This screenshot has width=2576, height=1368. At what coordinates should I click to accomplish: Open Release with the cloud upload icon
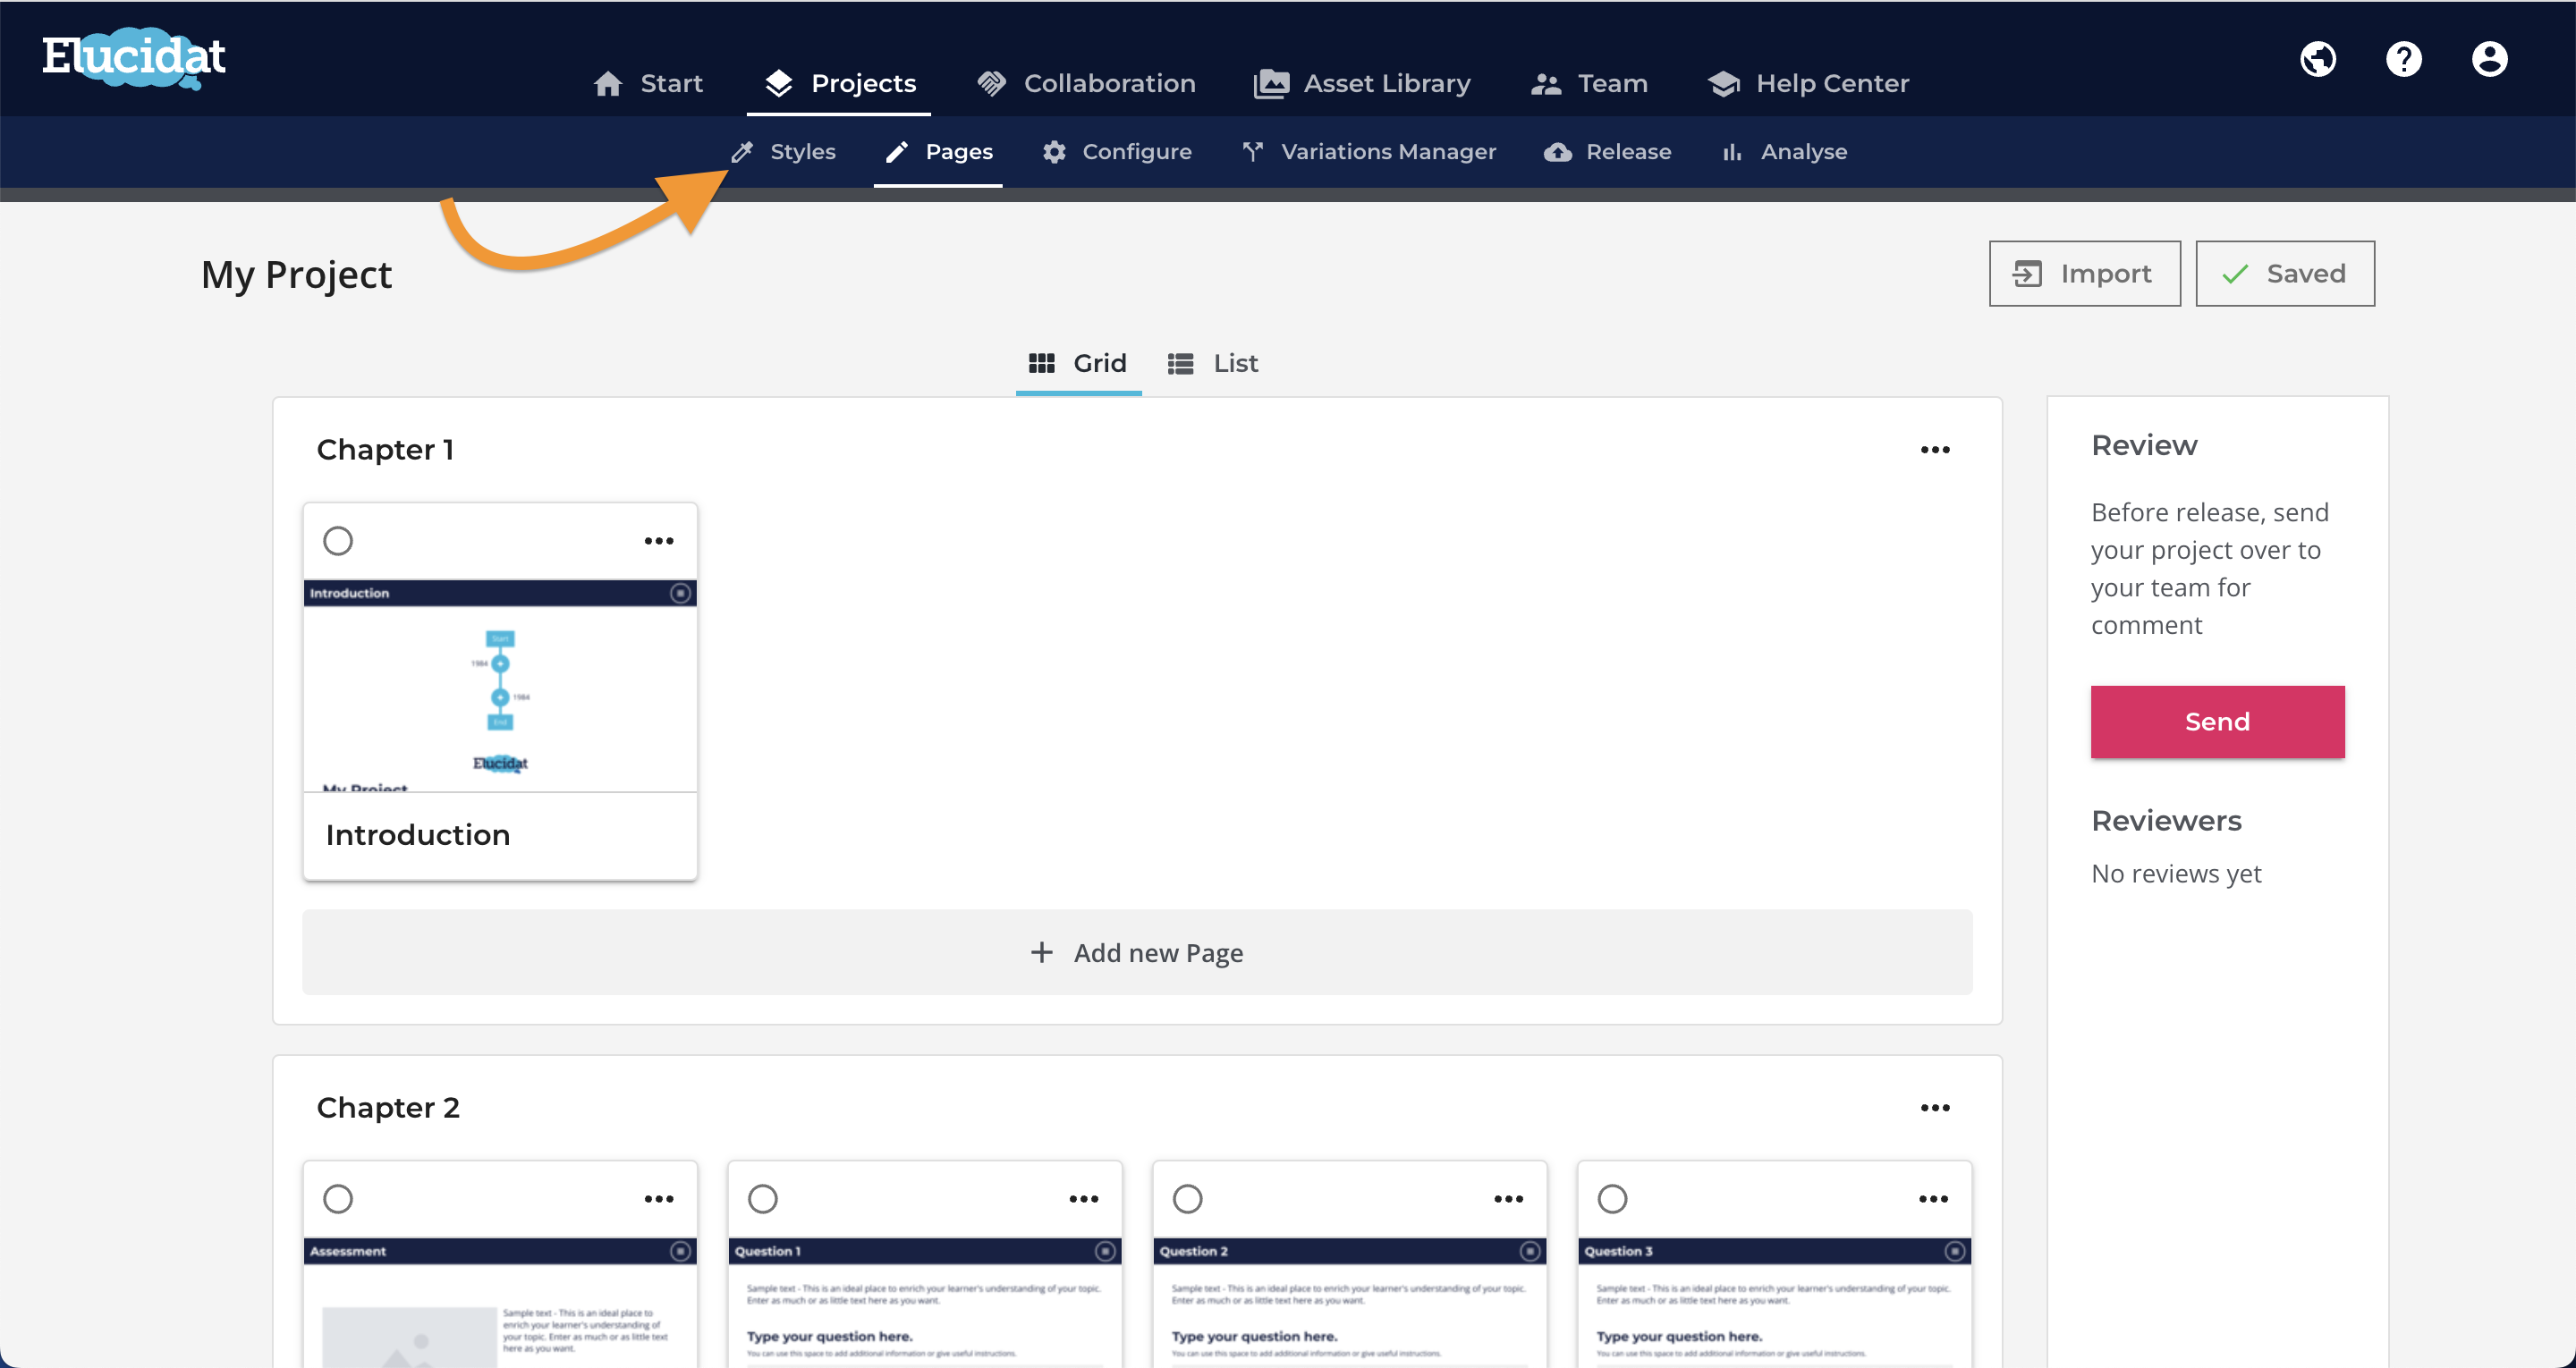point(1607,152)
